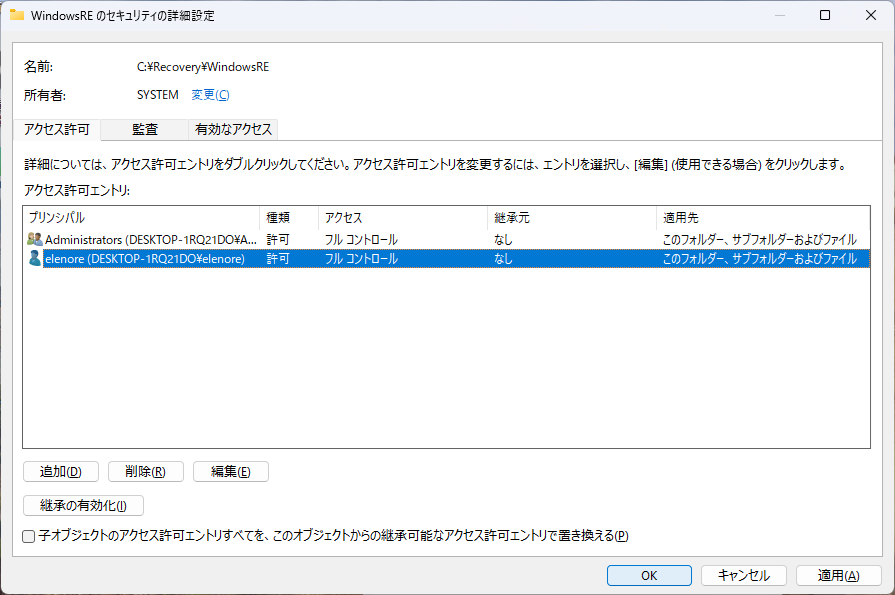The width and height of the screenshot is (895, 595).
Task: Click the キャンセル button
Action: pyautogui.click(x=743, y=575)
